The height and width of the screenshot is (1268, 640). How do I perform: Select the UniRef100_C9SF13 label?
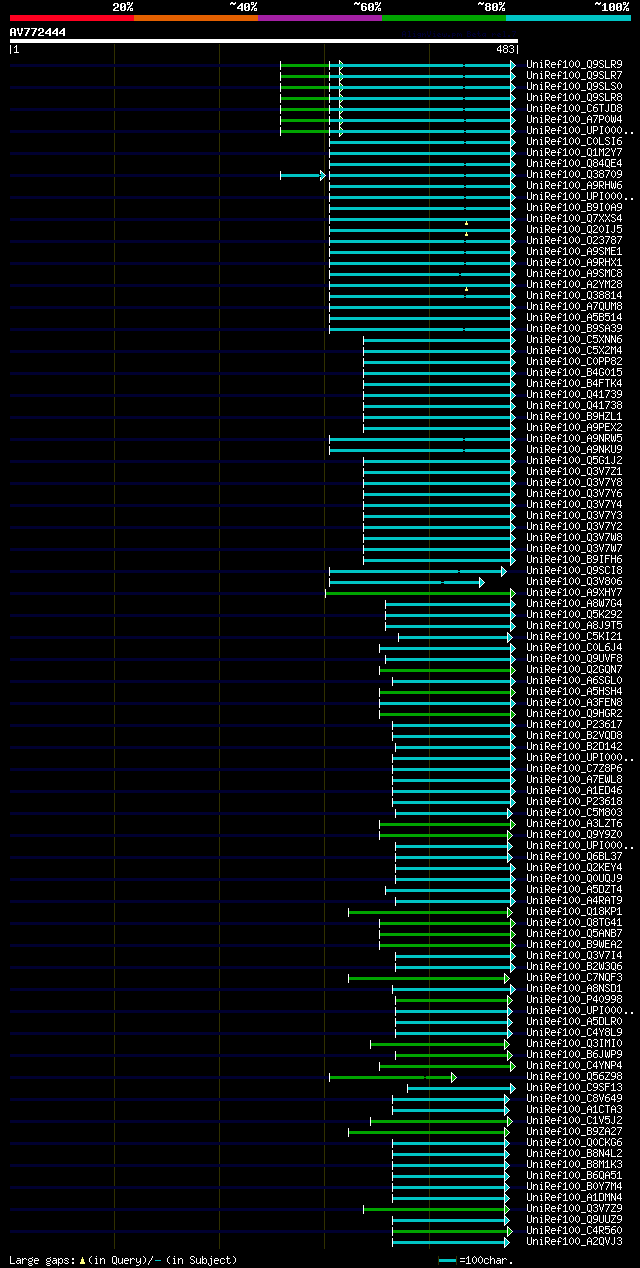pos(574,1088)
